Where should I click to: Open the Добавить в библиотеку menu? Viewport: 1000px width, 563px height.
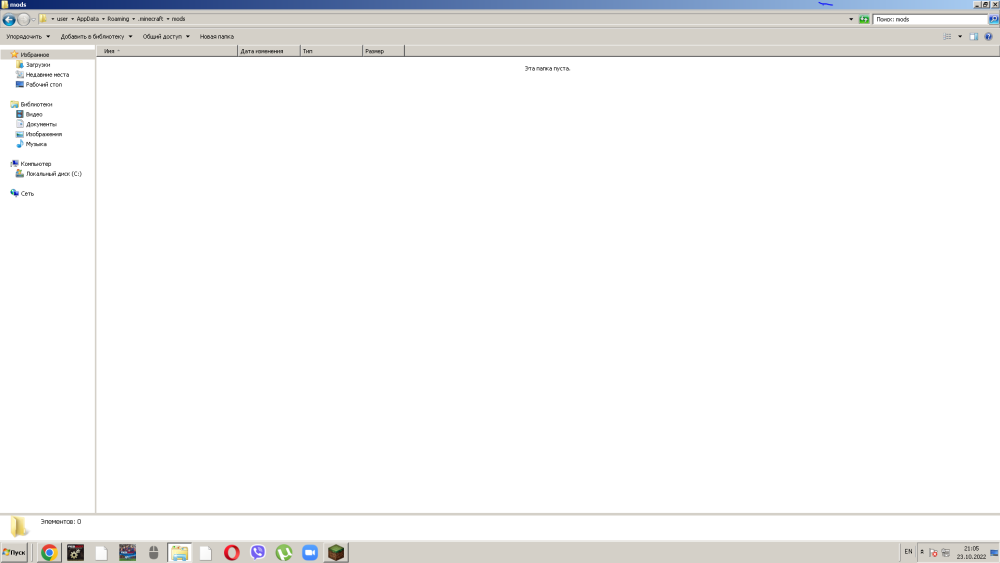coord(96,36)
